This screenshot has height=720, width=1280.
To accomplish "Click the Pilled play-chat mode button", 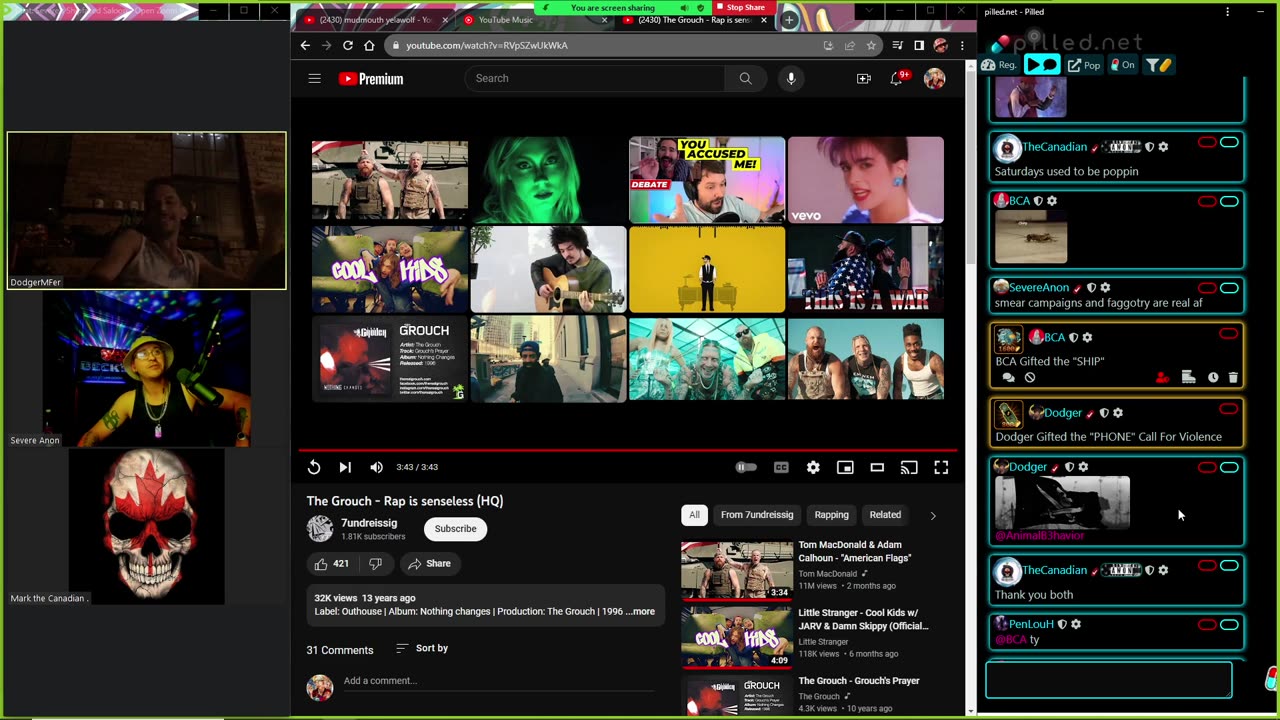I will point(1042,65).
